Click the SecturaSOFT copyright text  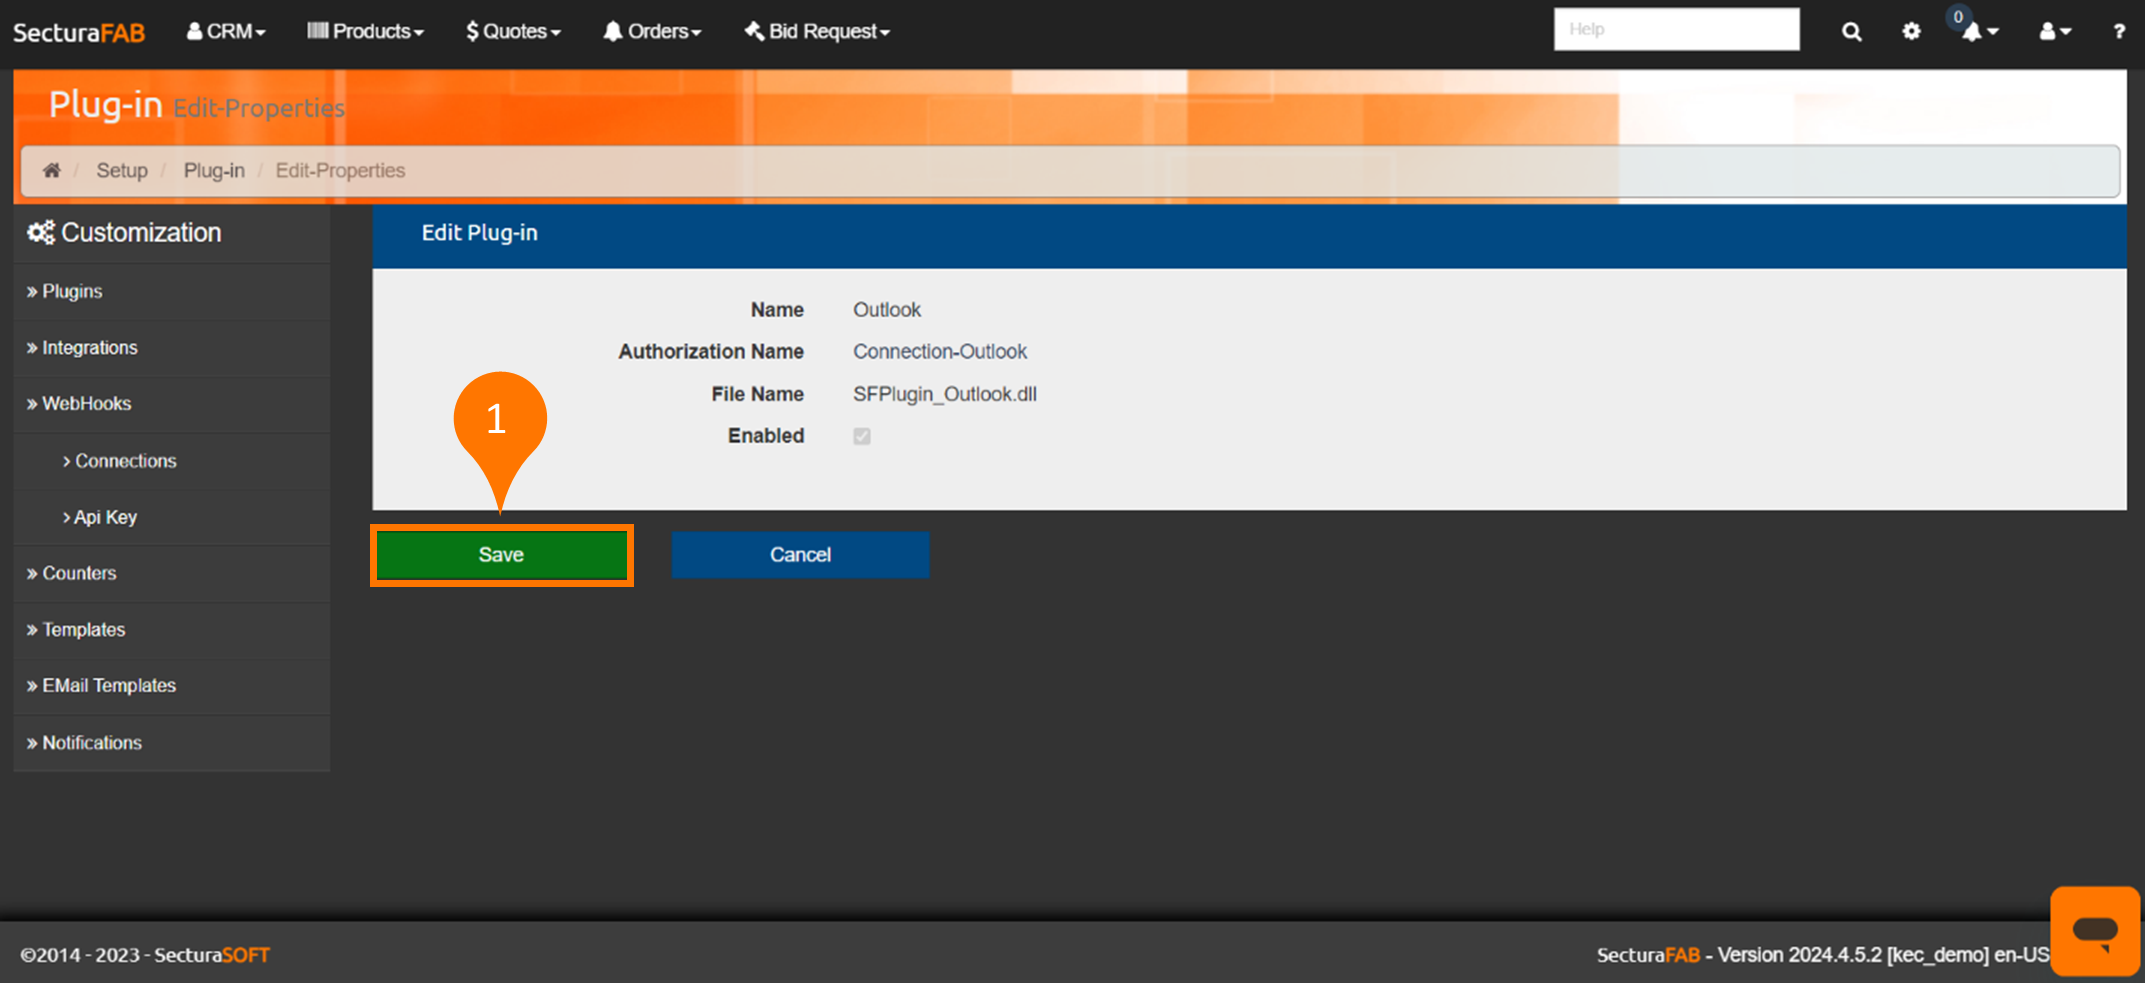[x=145, y=955]
